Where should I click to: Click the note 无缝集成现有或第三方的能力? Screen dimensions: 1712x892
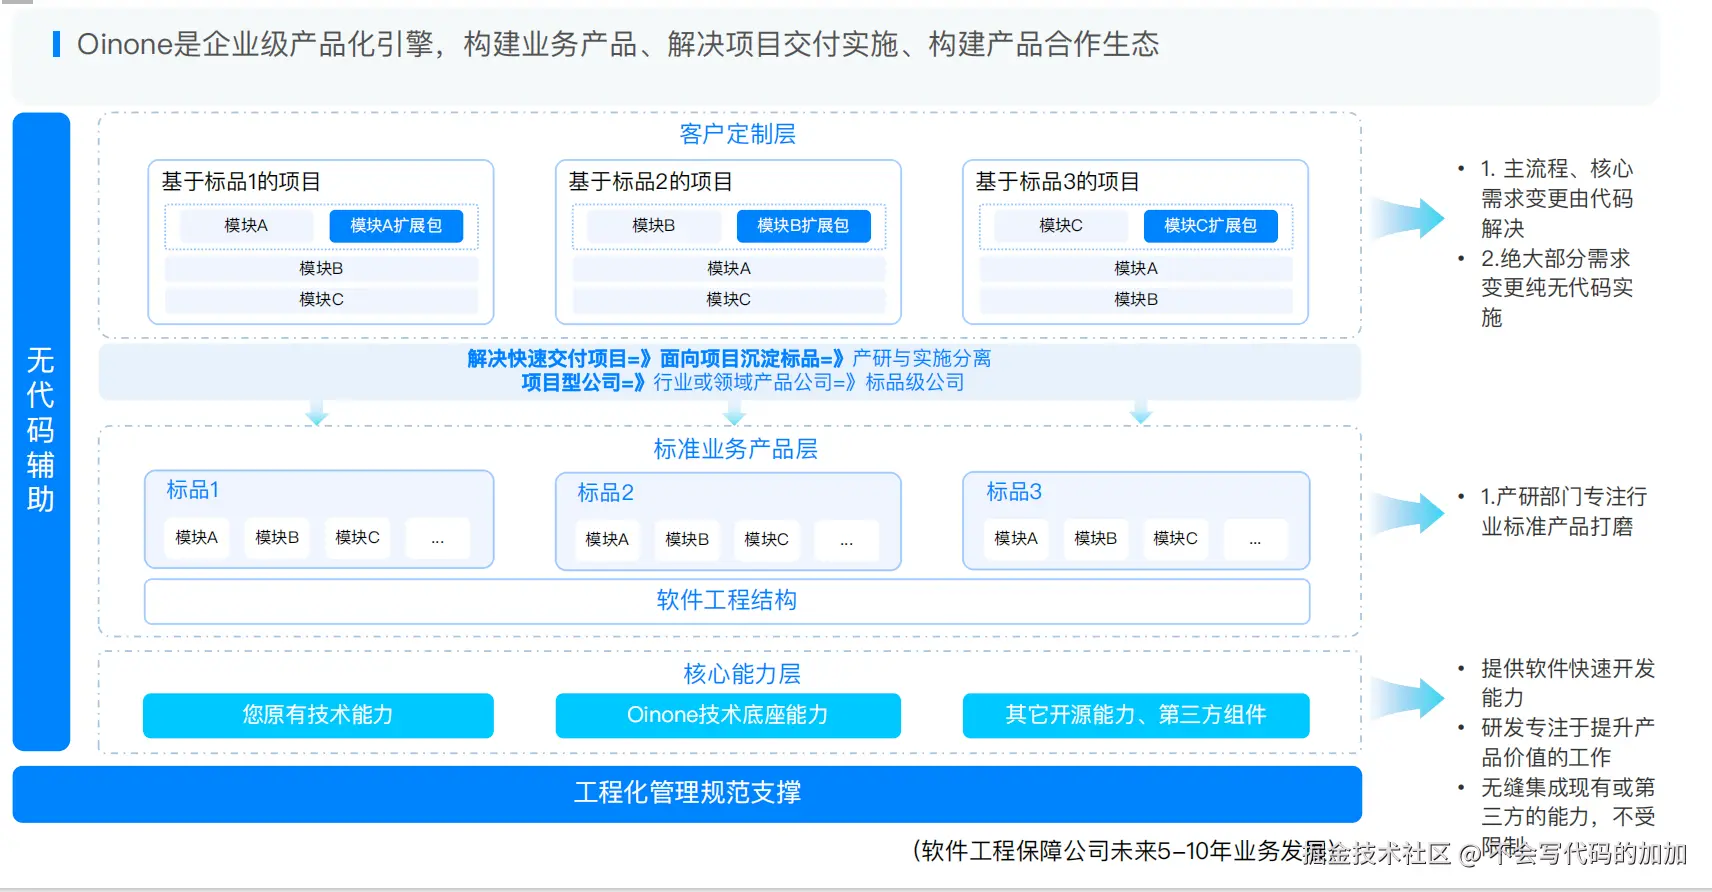pos(1567,817)
